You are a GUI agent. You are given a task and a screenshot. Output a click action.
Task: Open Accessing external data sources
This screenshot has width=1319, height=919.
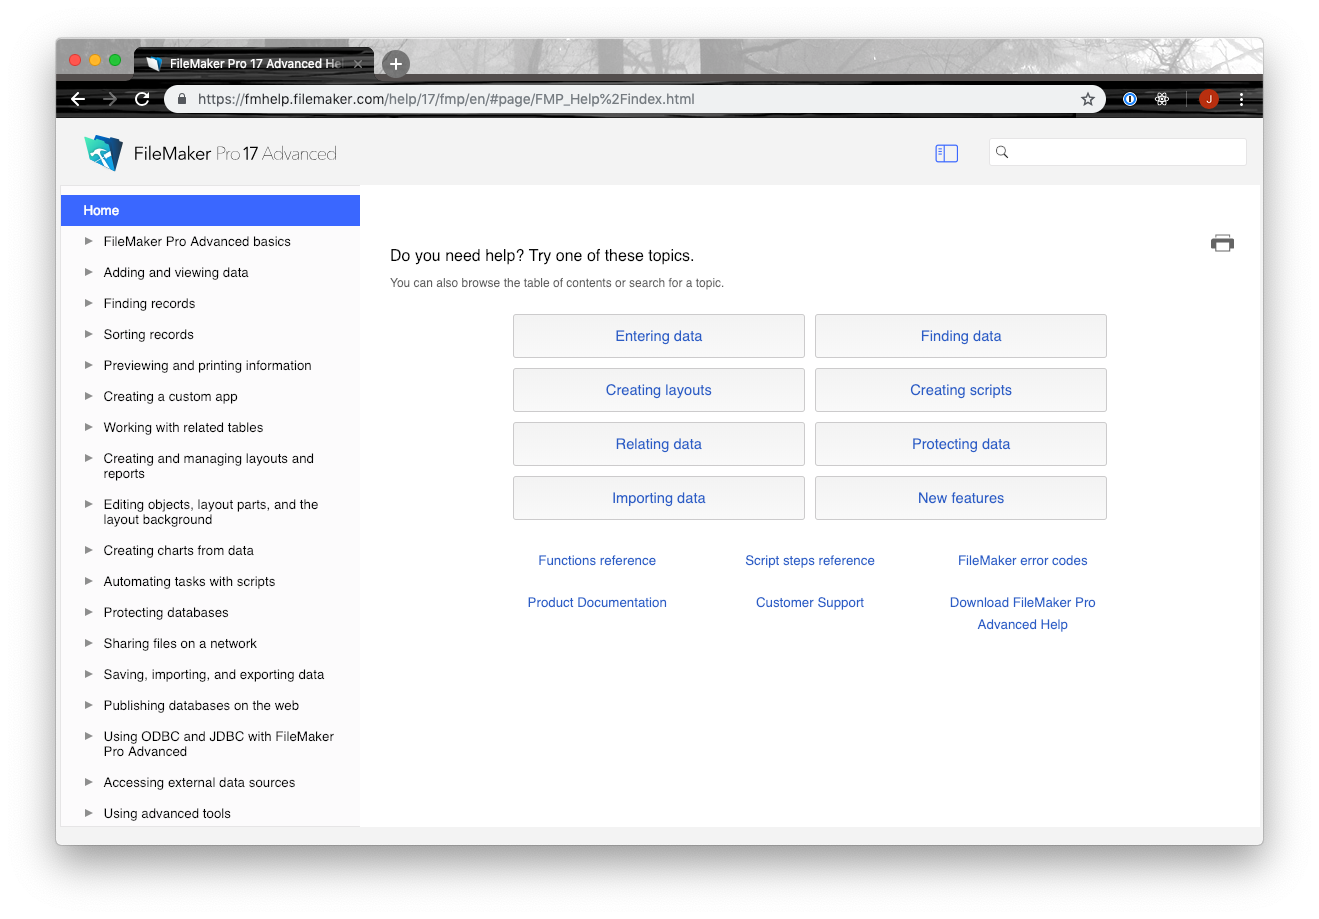click(199, 782)
